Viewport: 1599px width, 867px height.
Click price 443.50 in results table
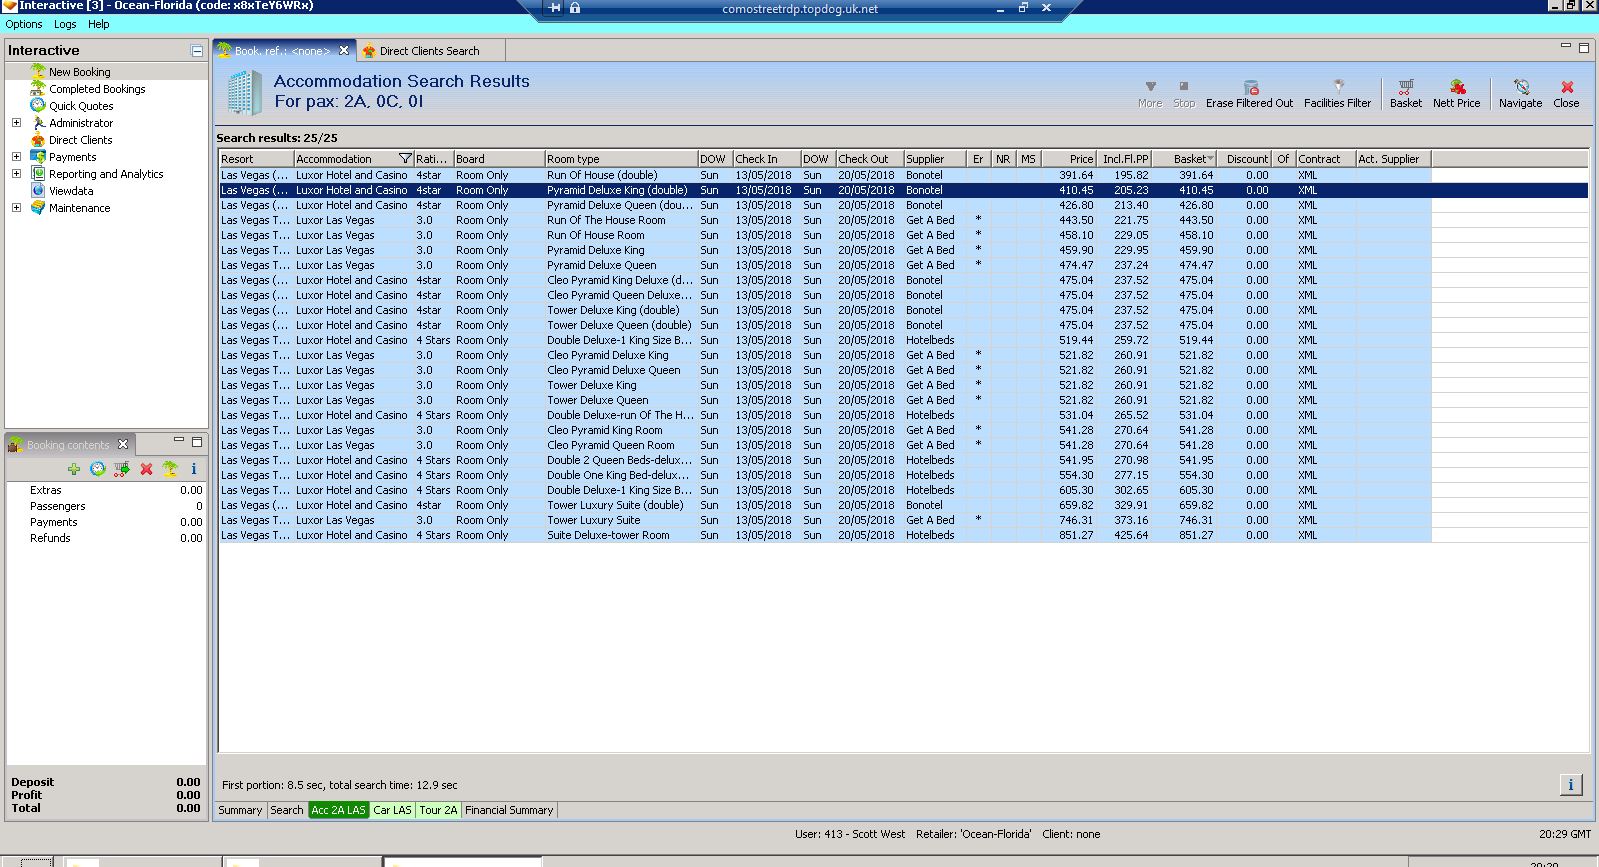[x=1076, y=220]
